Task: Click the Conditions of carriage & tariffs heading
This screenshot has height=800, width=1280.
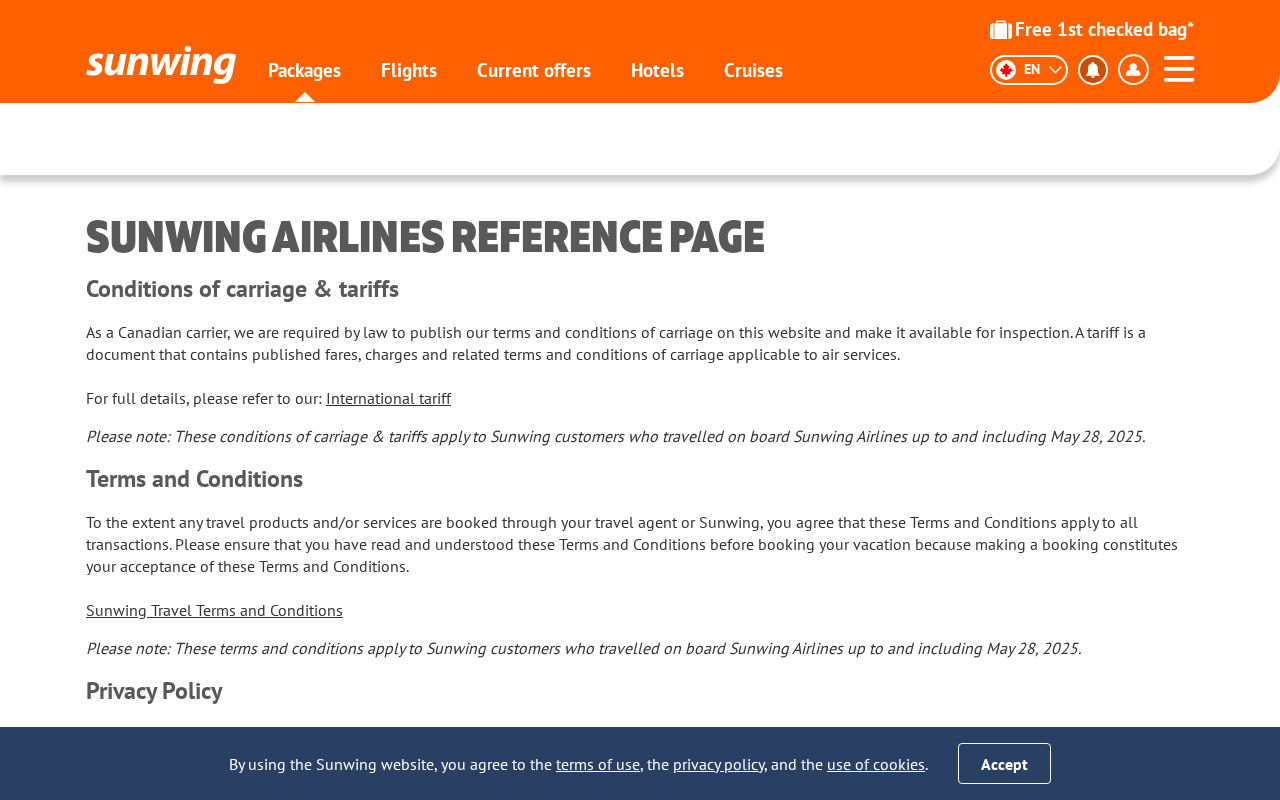Action: pos(242,289)
